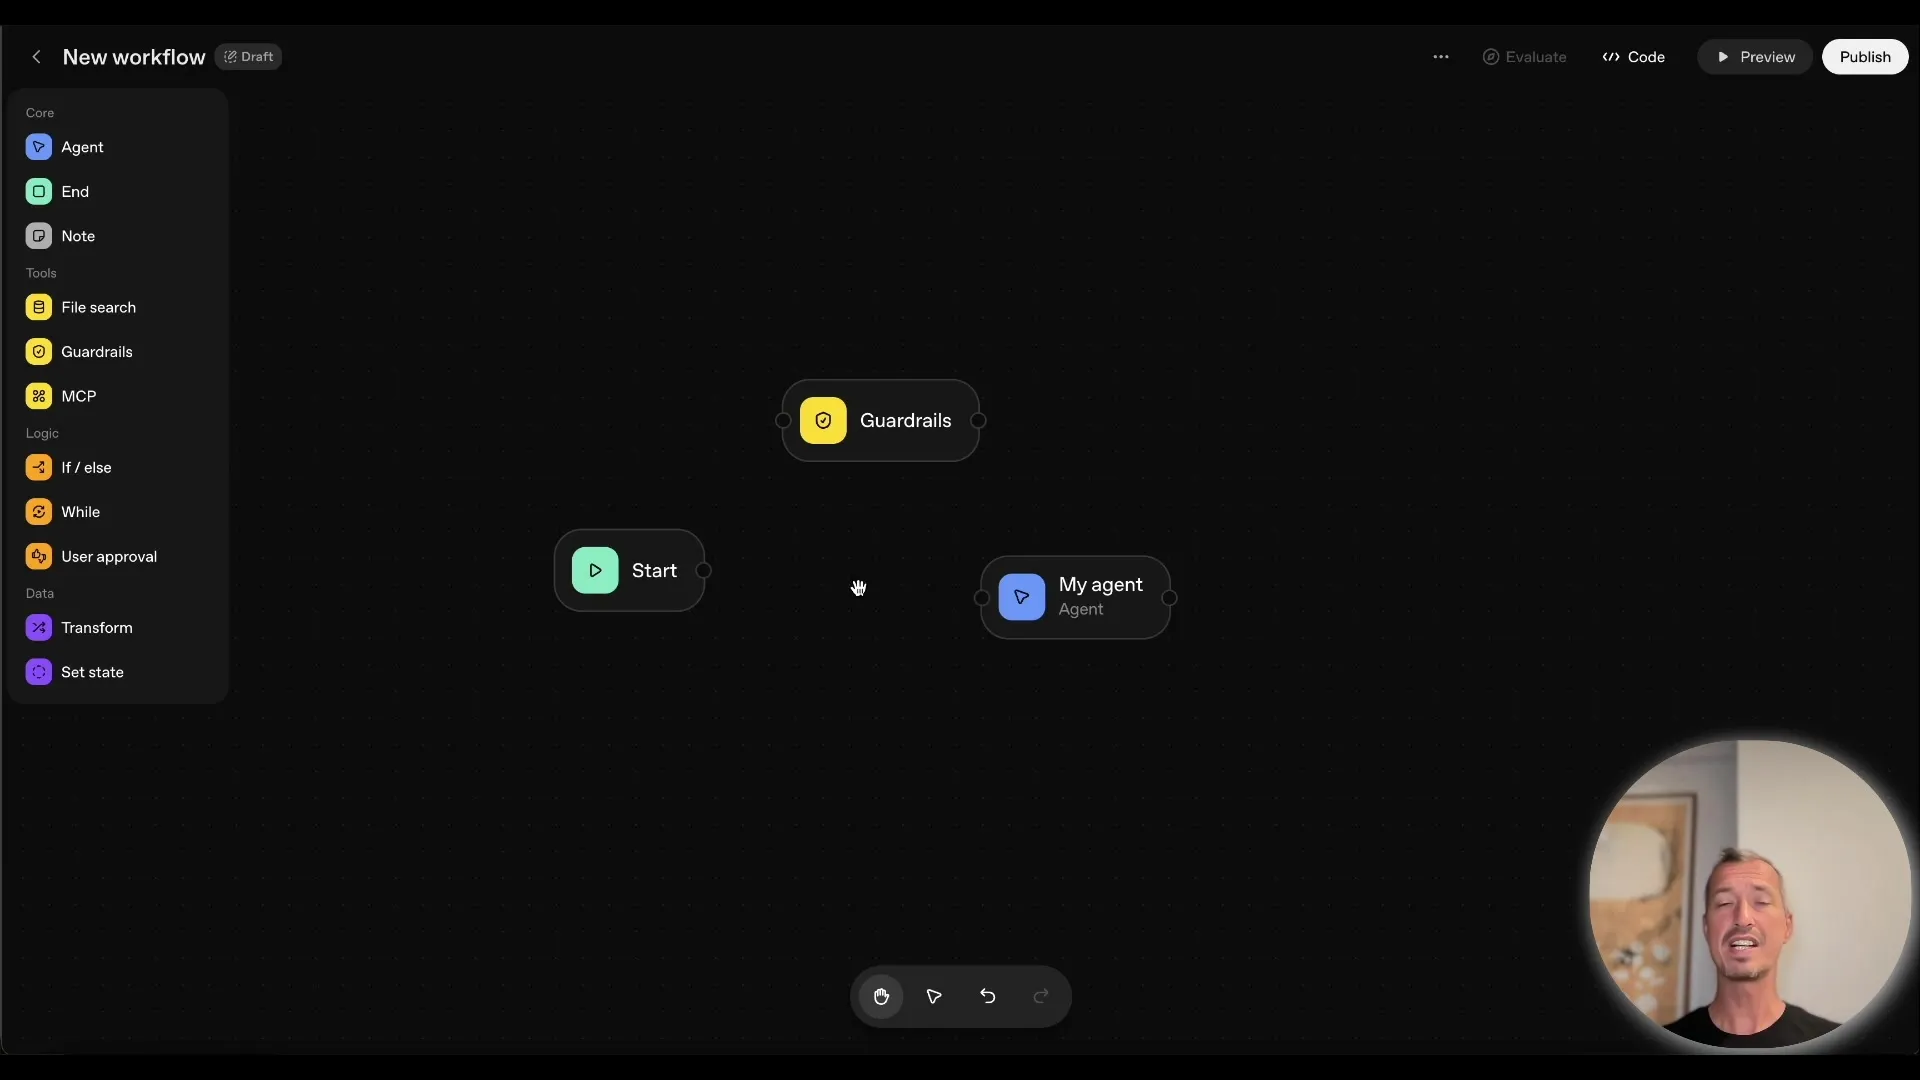Undo the last canvas action

click(987, 996)
